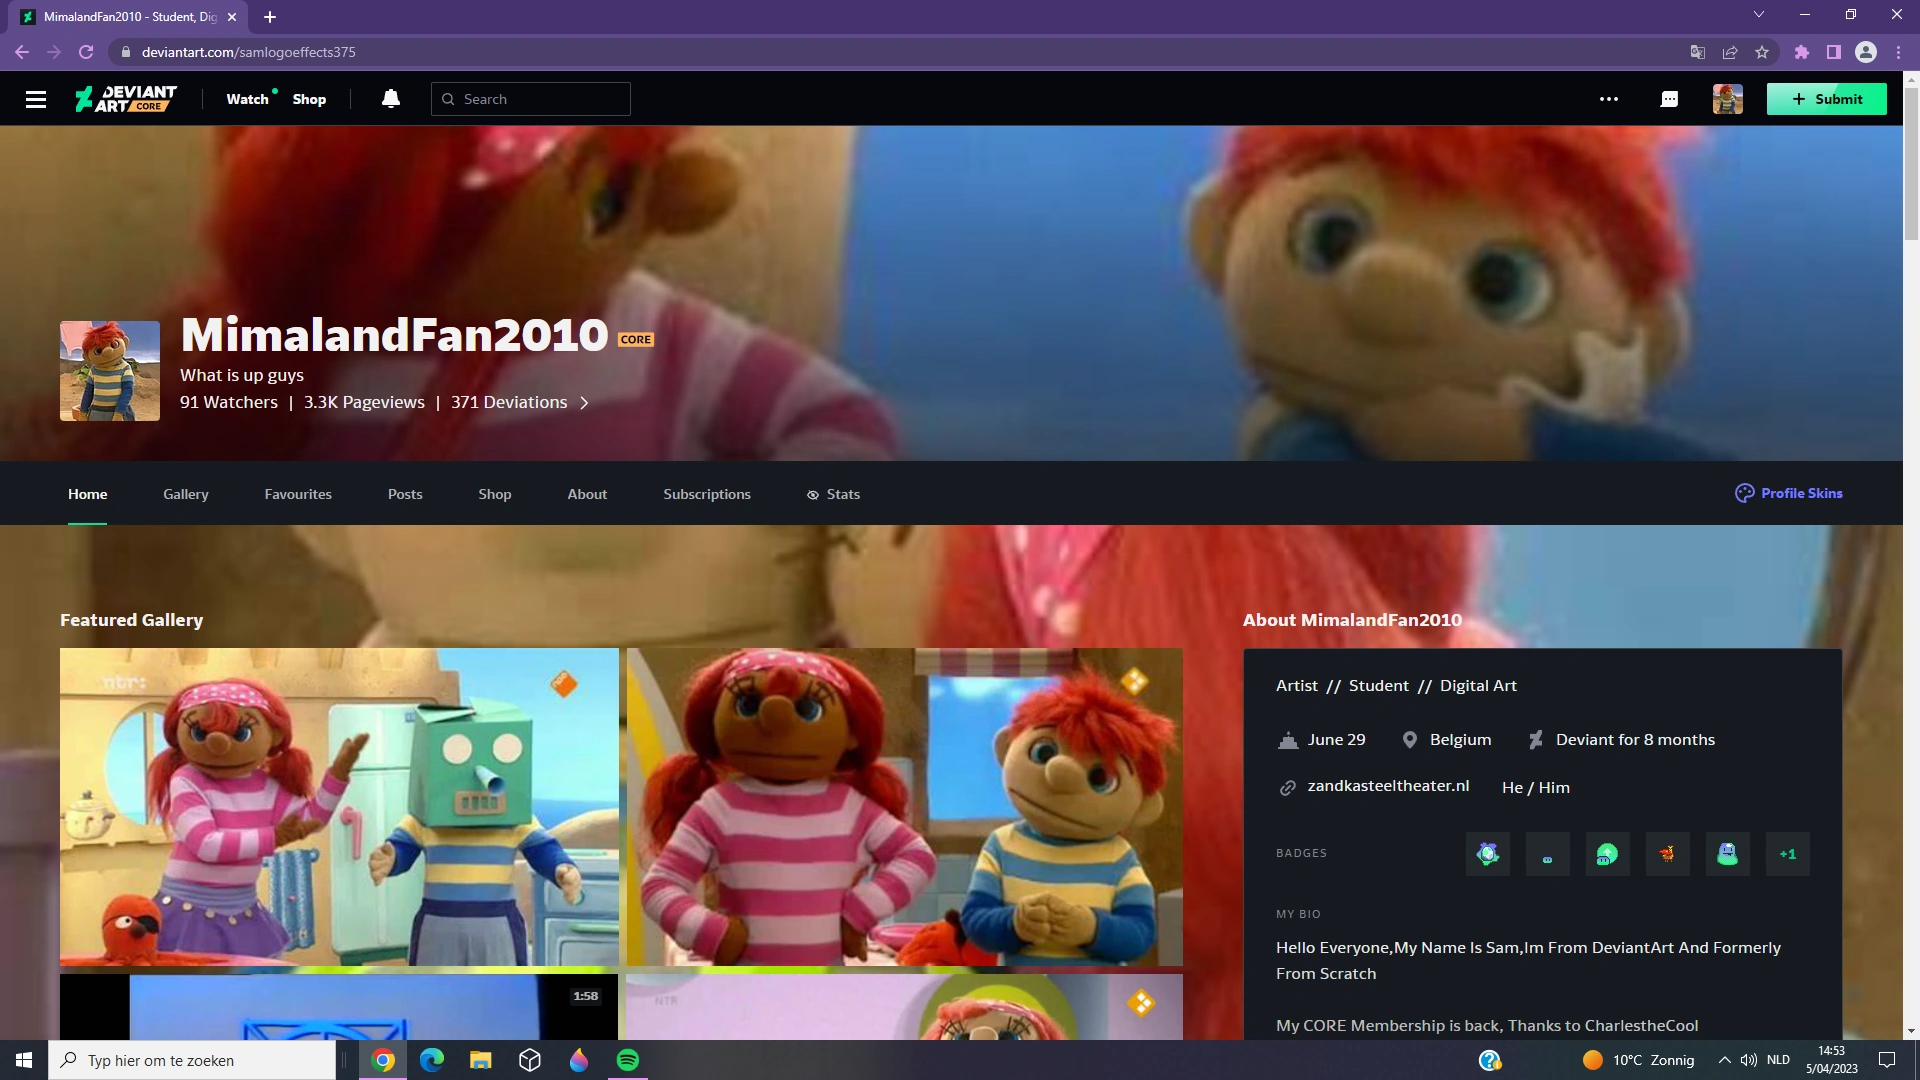The height and width of the screenshot is (1080, 1920).
Task: Open the three-dots more options menu
Action: [1609, 98]
